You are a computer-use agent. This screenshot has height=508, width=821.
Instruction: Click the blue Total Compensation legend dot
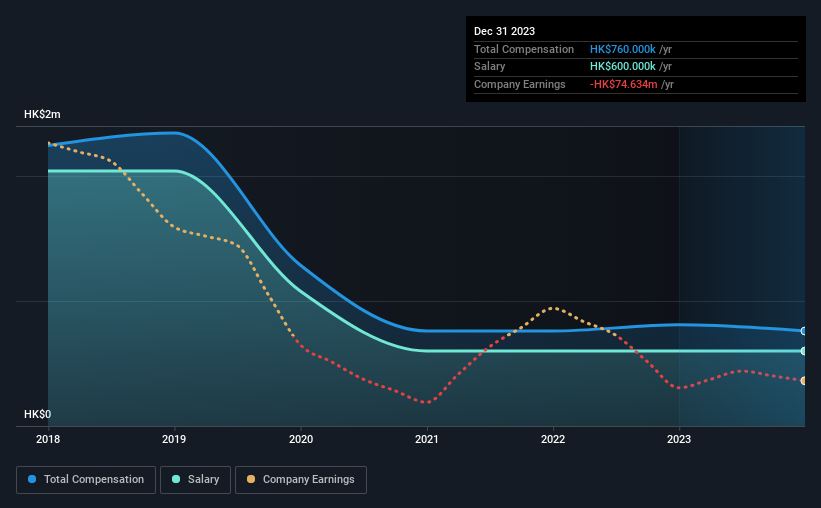(x=32, y=479)
